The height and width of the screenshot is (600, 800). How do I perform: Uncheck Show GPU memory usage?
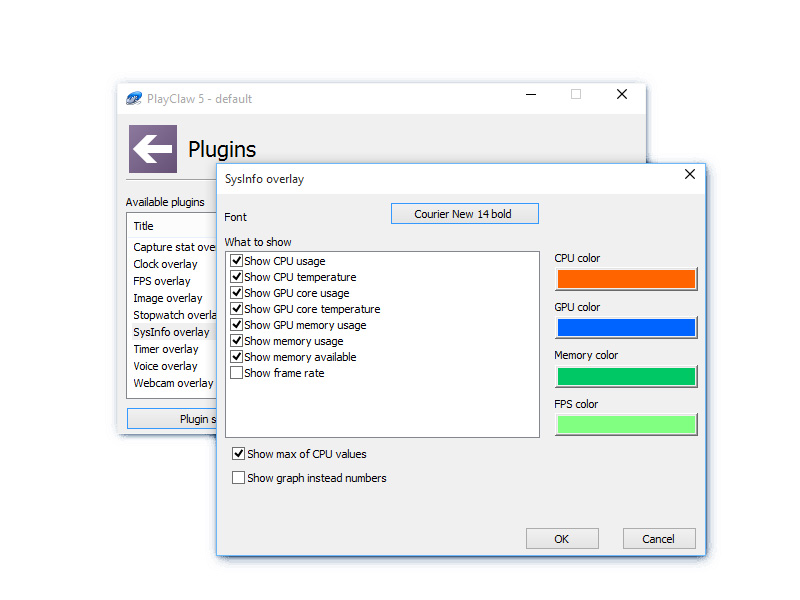[x=237, y=325]
